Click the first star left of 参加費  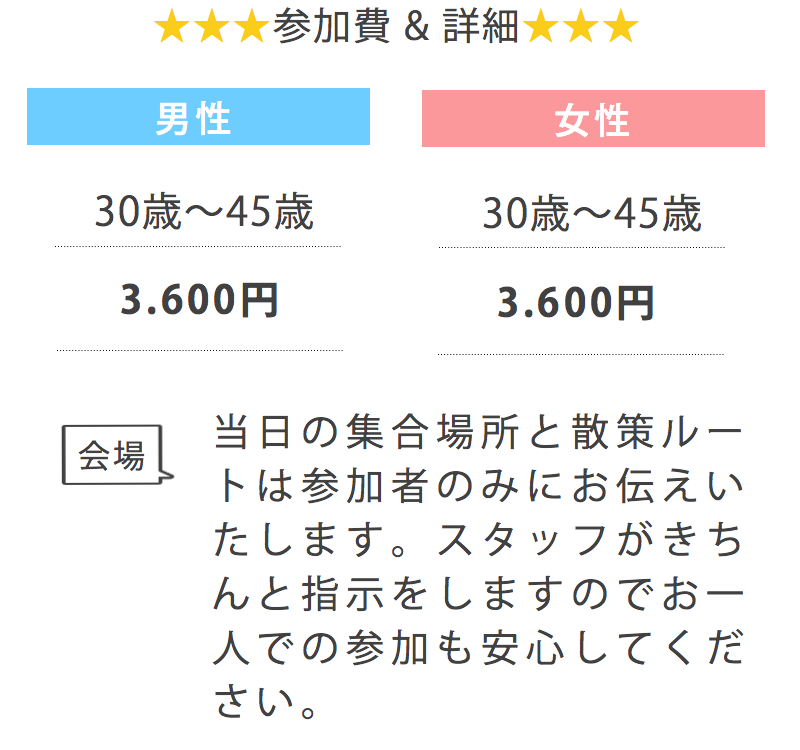(x=172, y=27)
